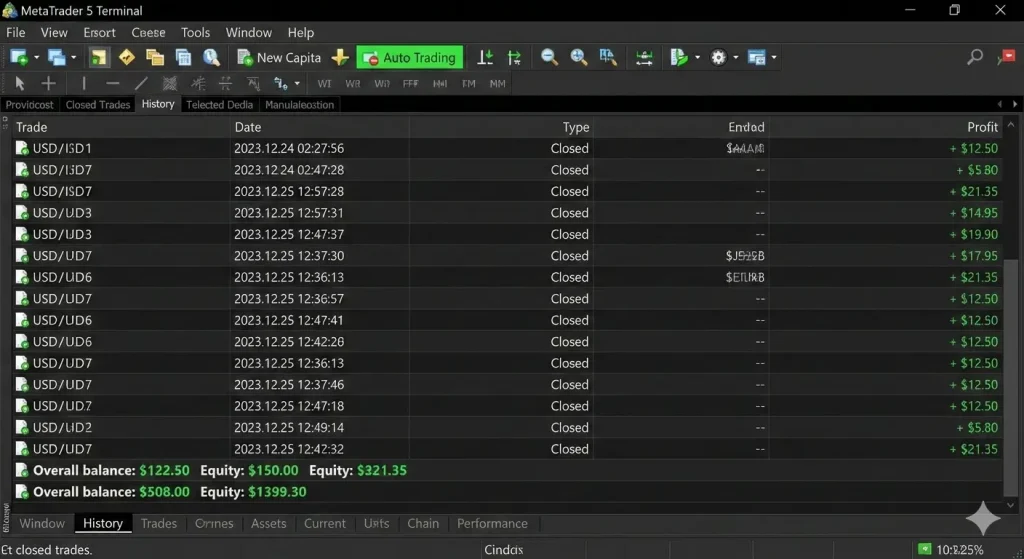Viewport: 1024px width, 559px height.
Task: Open the Chain tab at the bottom
Action: [423, 524]
